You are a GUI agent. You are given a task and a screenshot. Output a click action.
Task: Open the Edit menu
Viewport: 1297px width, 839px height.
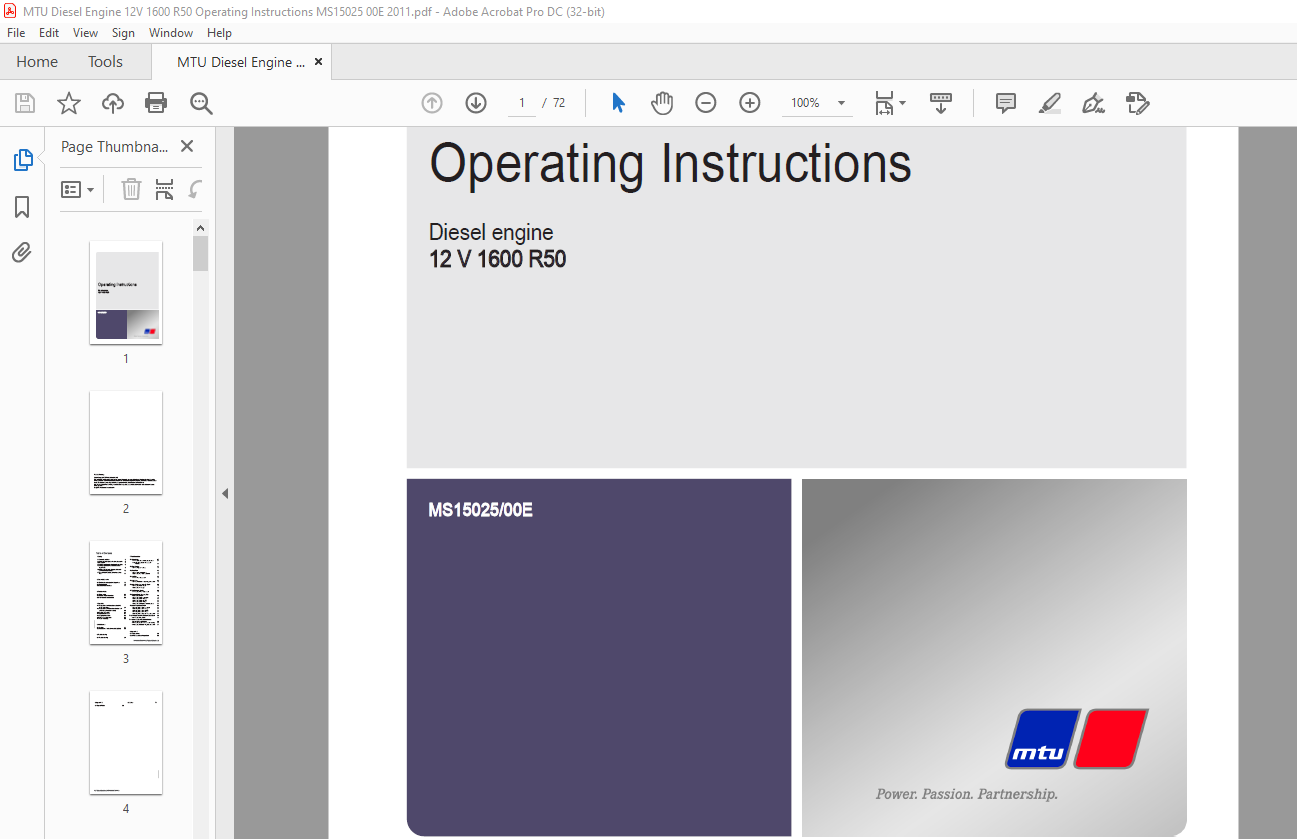(x=49, y=33)
